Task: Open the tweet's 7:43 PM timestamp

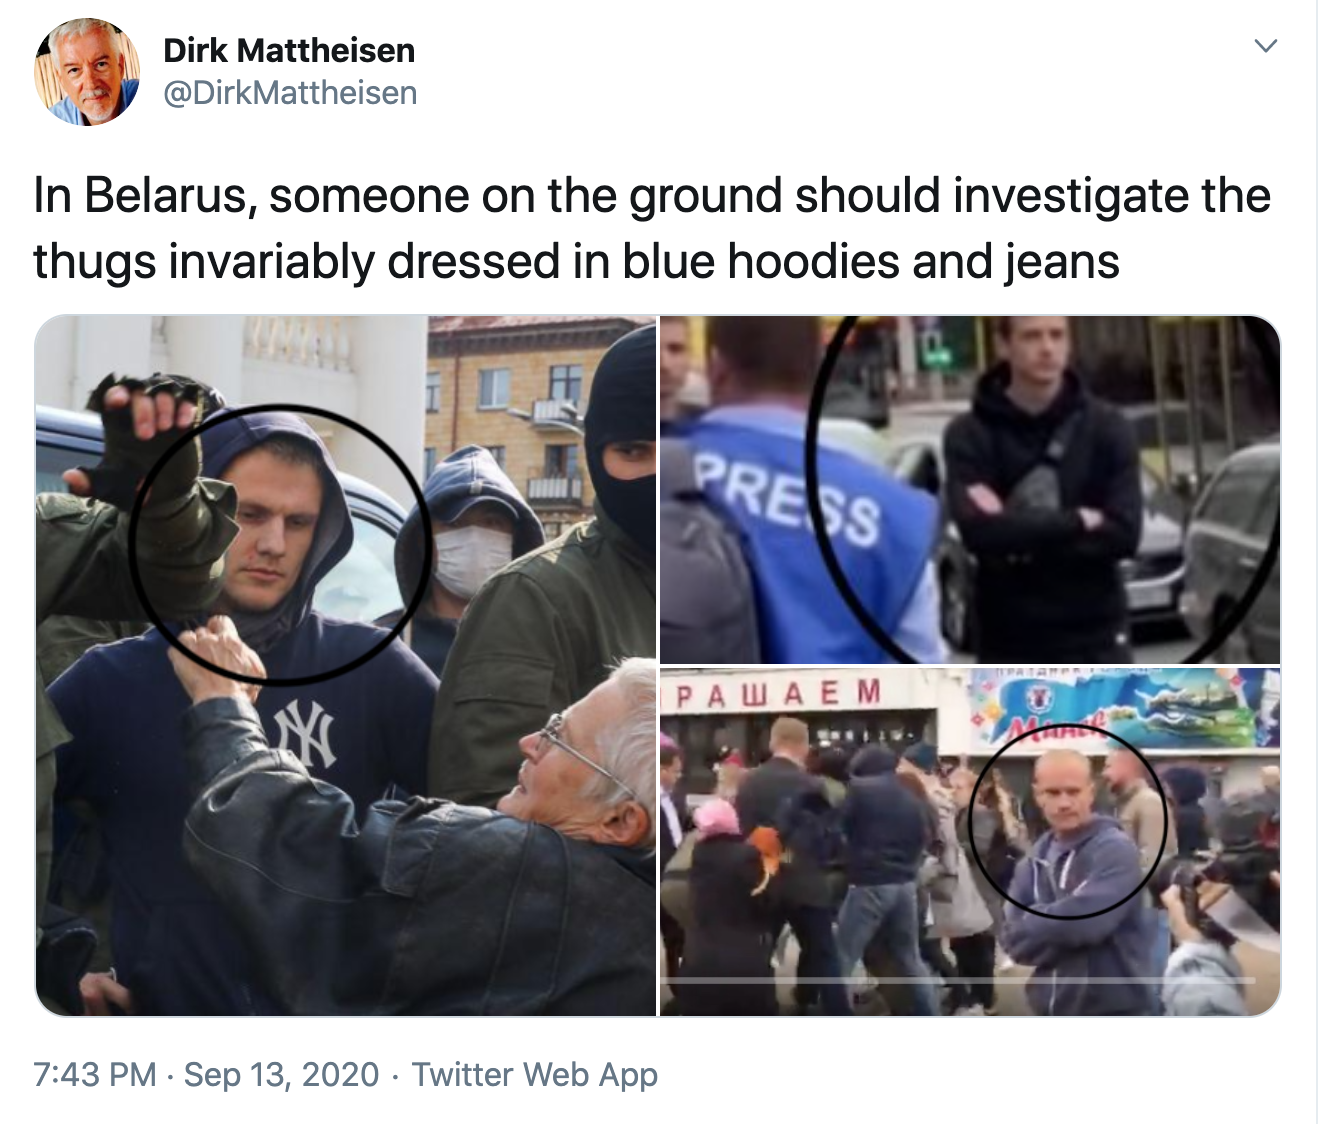Action: (95, 1074)
